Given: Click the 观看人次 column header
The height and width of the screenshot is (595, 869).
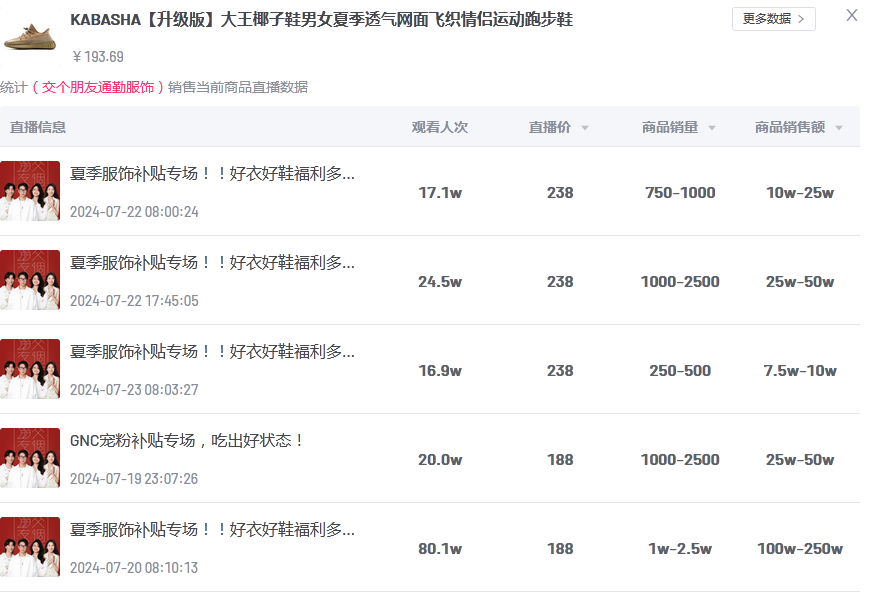Looking at the screenshot, I should point(440,127).
